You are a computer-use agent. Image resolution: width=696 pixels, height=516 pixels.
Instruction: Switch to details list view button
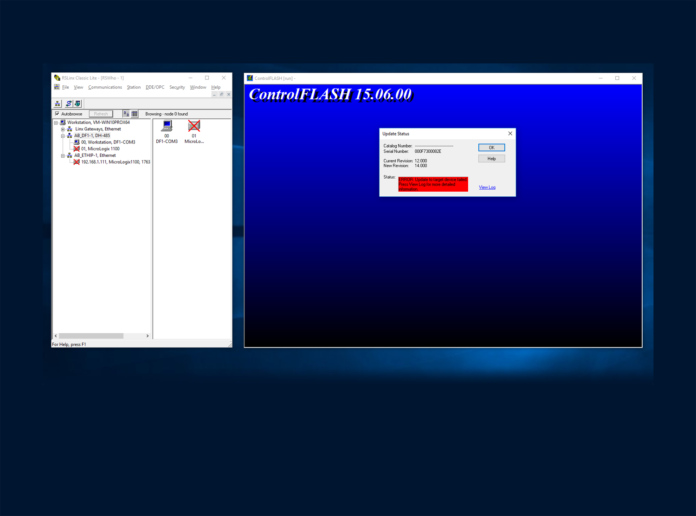click(x=134, y=114)
